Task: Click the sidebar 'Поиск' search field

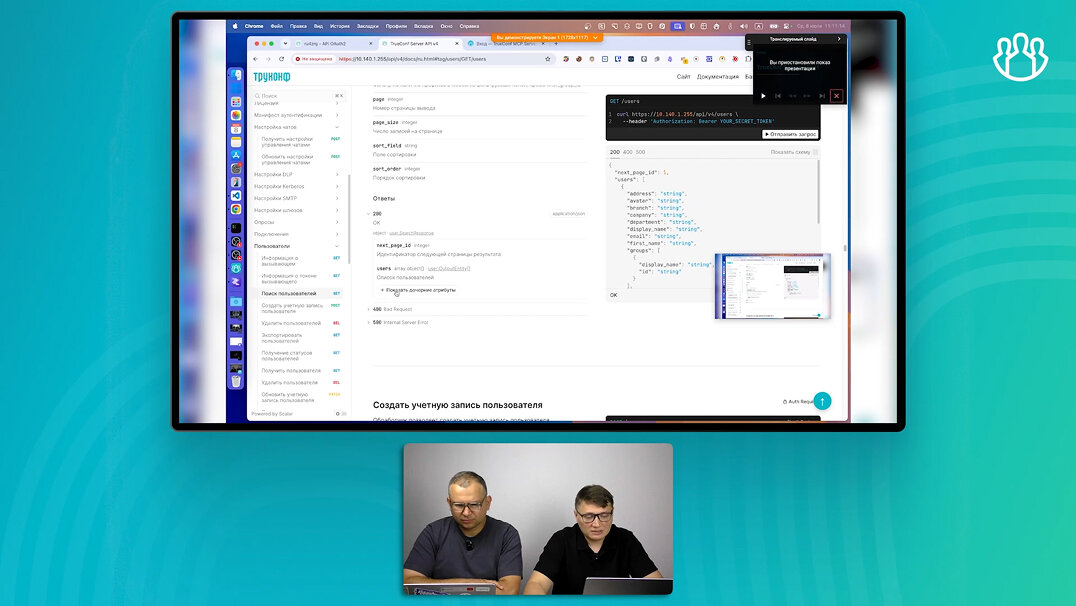Action: (x=299, y=95)
